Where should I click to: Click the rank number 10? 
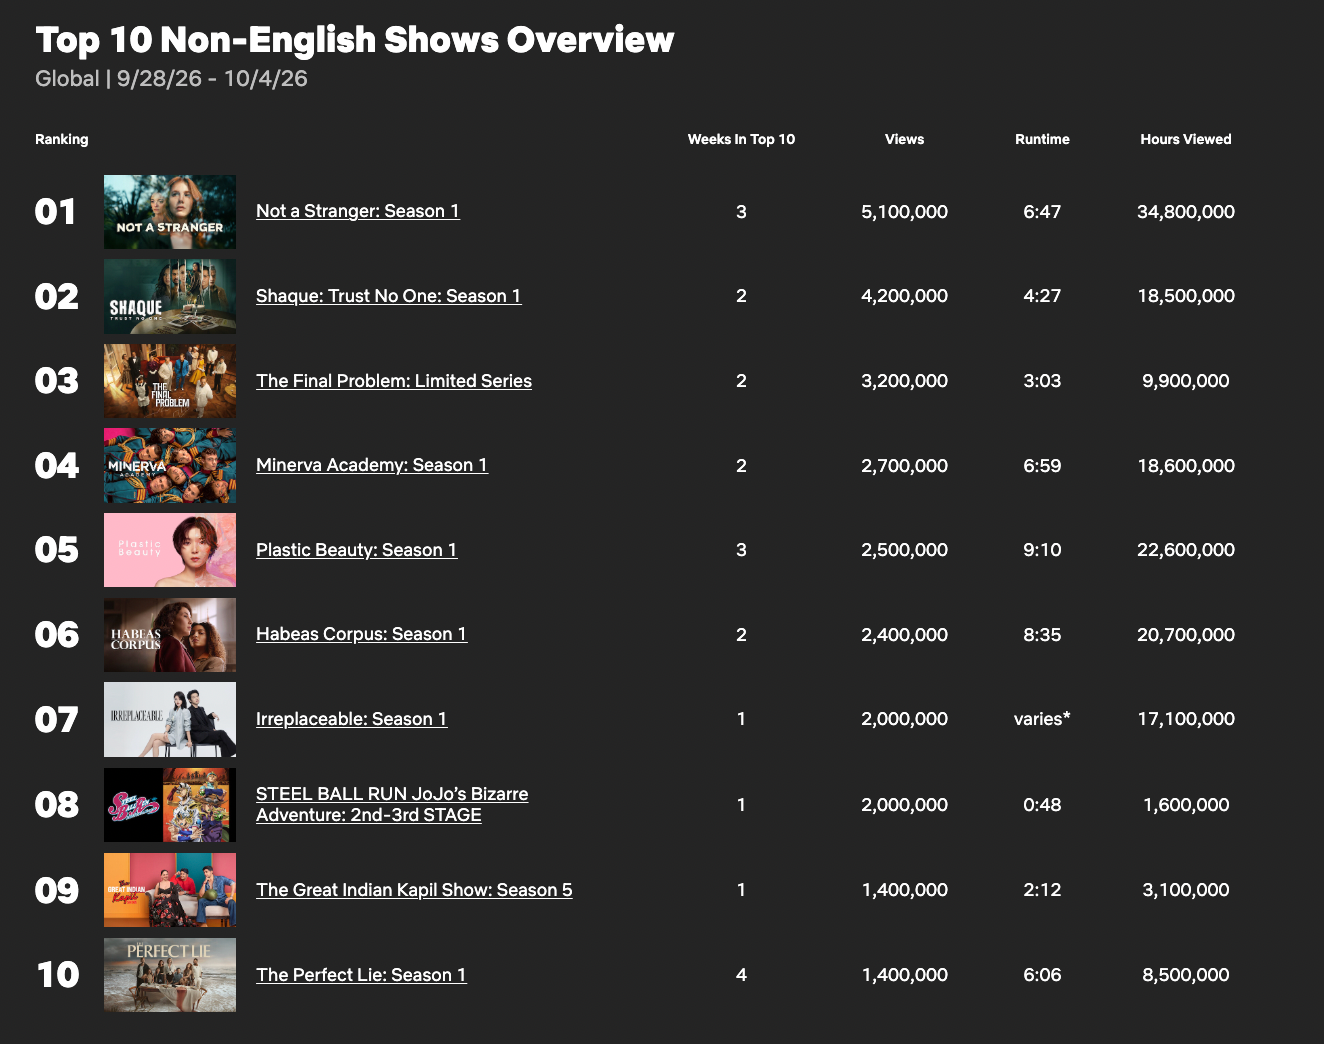pos(58,975)
